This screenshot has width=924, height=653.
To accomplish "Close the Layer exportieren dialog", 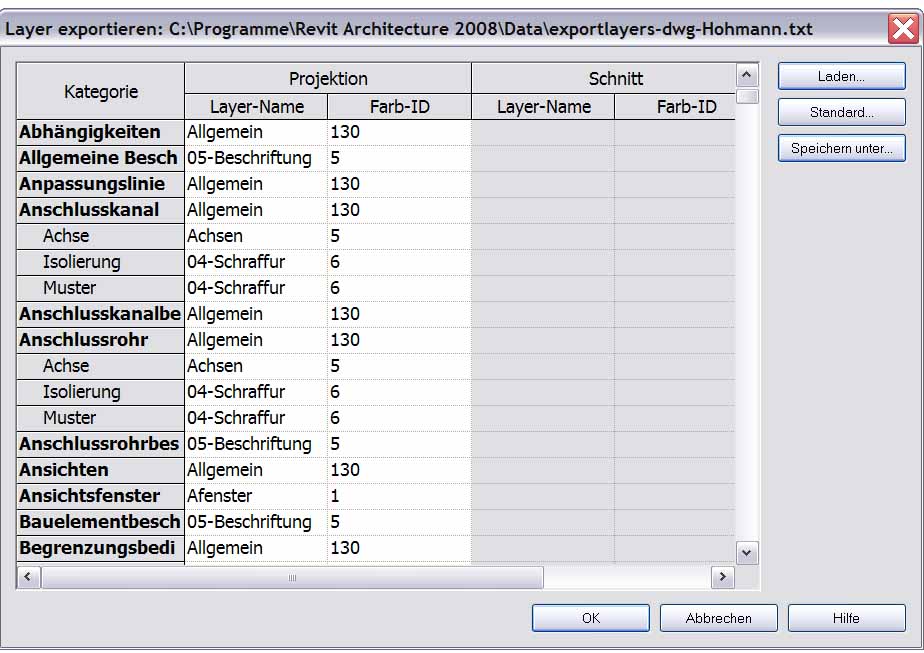I will (x=903, y=28).
